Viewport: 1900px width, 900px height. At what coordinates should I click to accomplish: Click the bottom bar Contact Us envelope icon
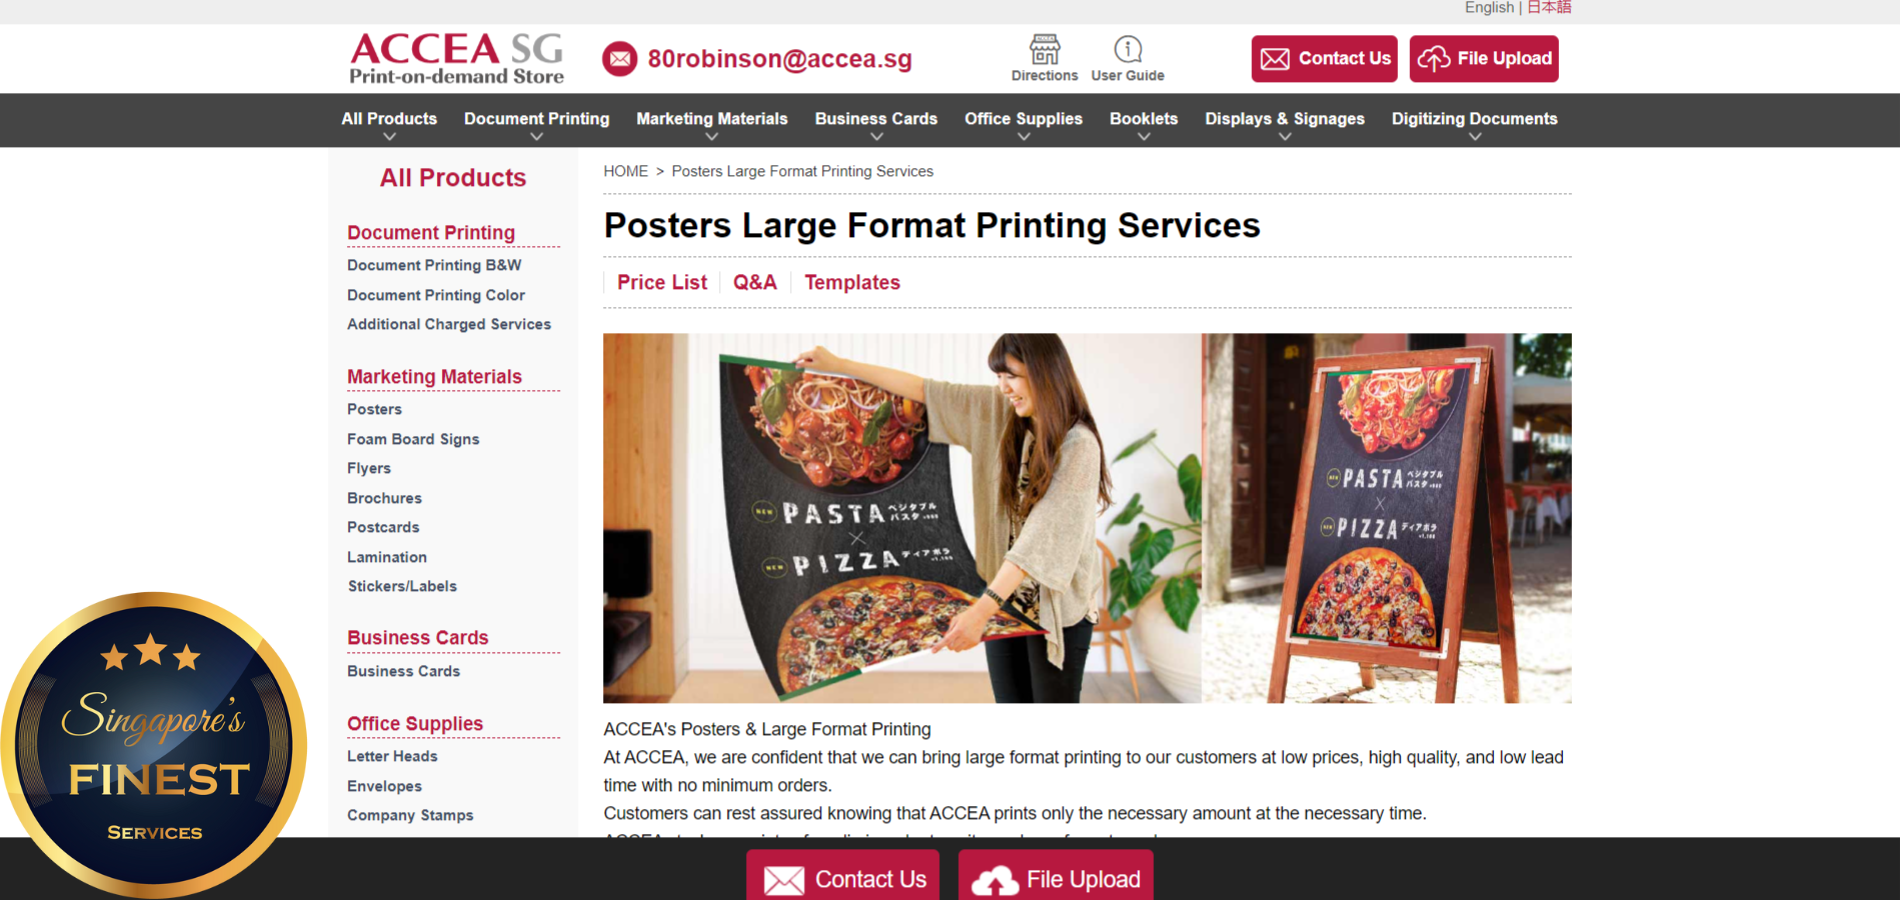point(784,880)
